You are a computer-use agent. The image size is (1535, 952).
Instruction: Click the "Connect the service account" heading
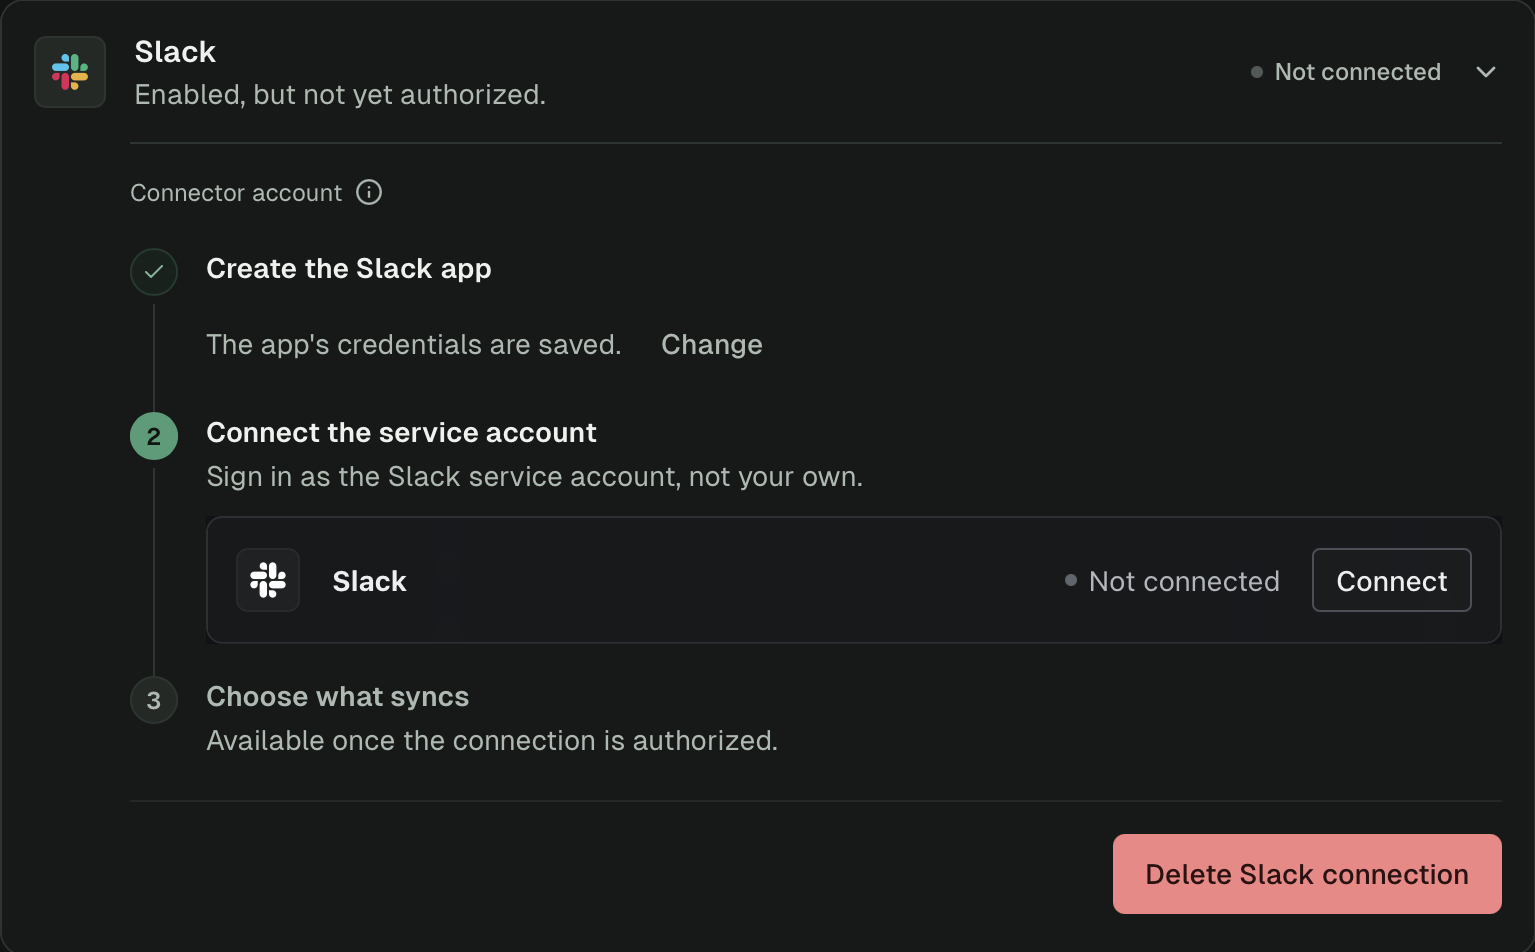401,433
